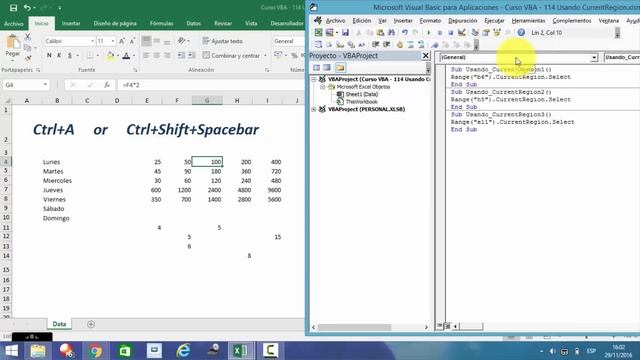Click Combinar y centrar button
This screenshot has height=360, width=640.
(231, 56)
